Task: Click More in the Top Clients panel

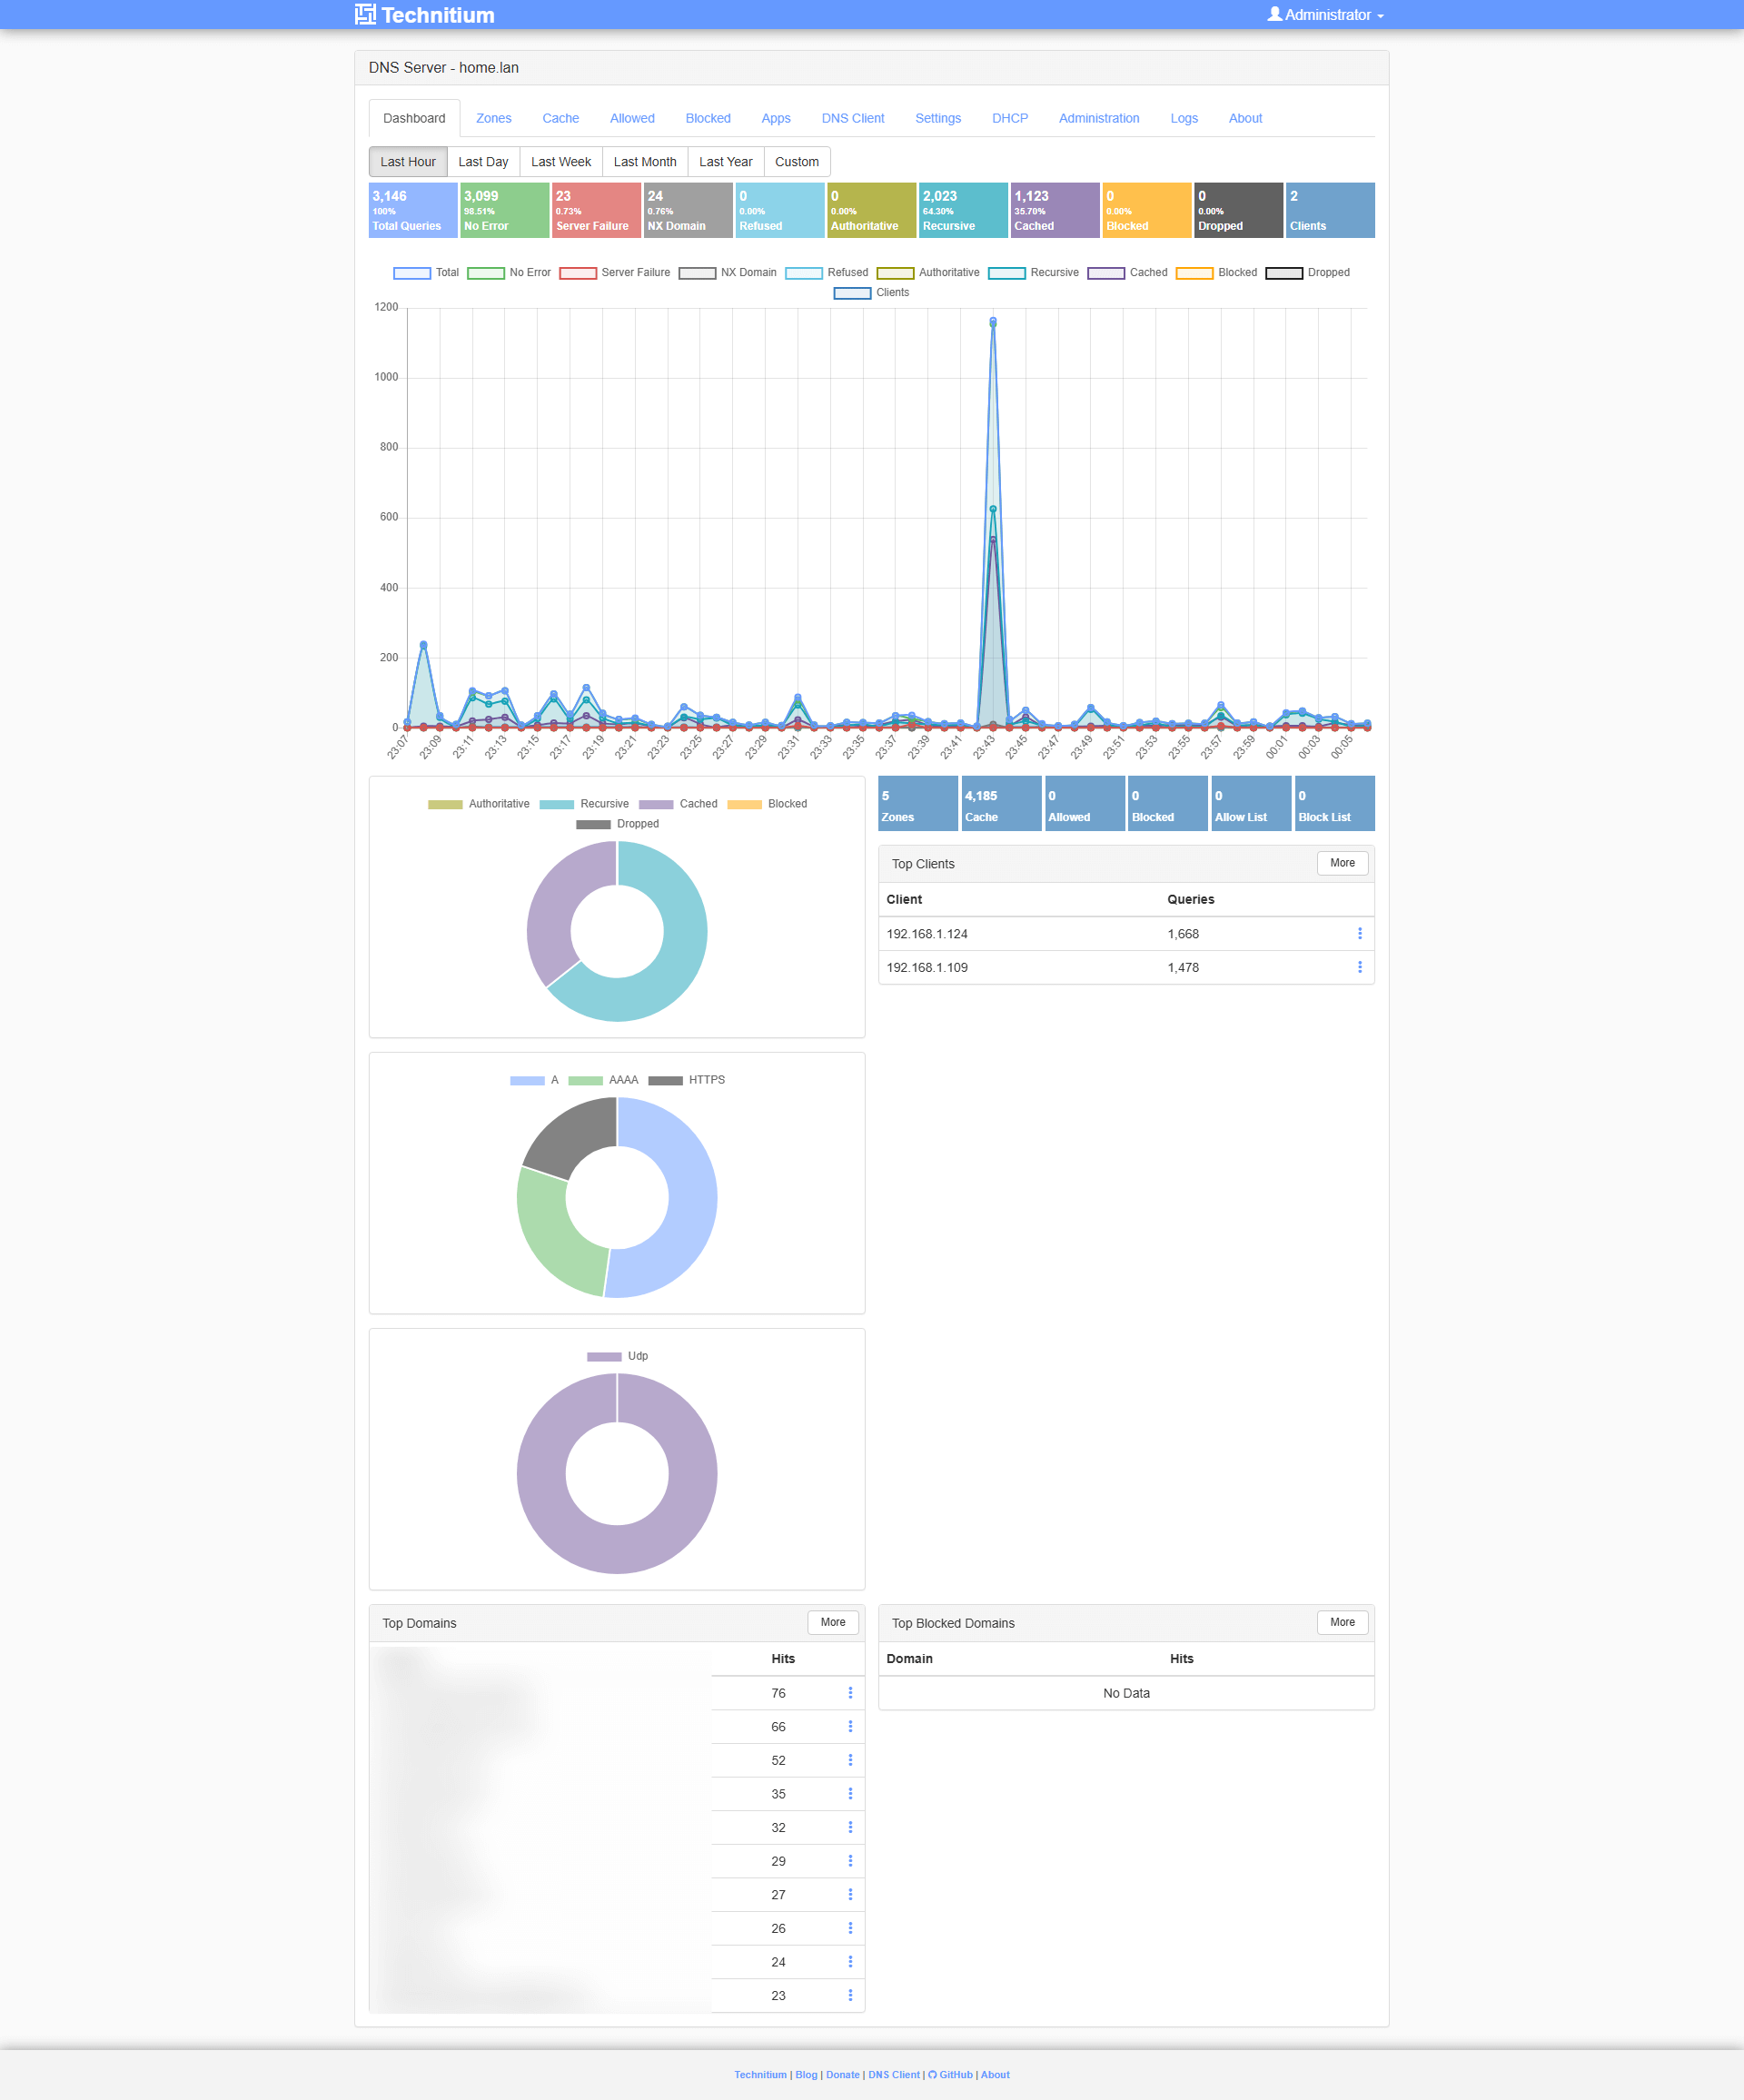Action: tap(1342, 863)
